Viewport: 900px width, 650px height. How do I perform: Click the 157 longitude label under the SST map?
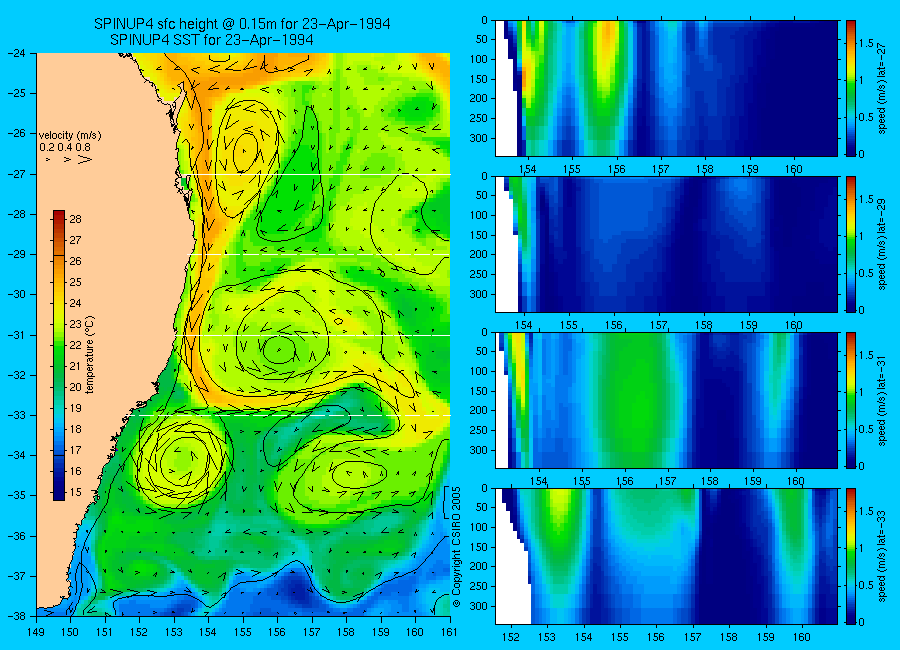pos(312,632)
